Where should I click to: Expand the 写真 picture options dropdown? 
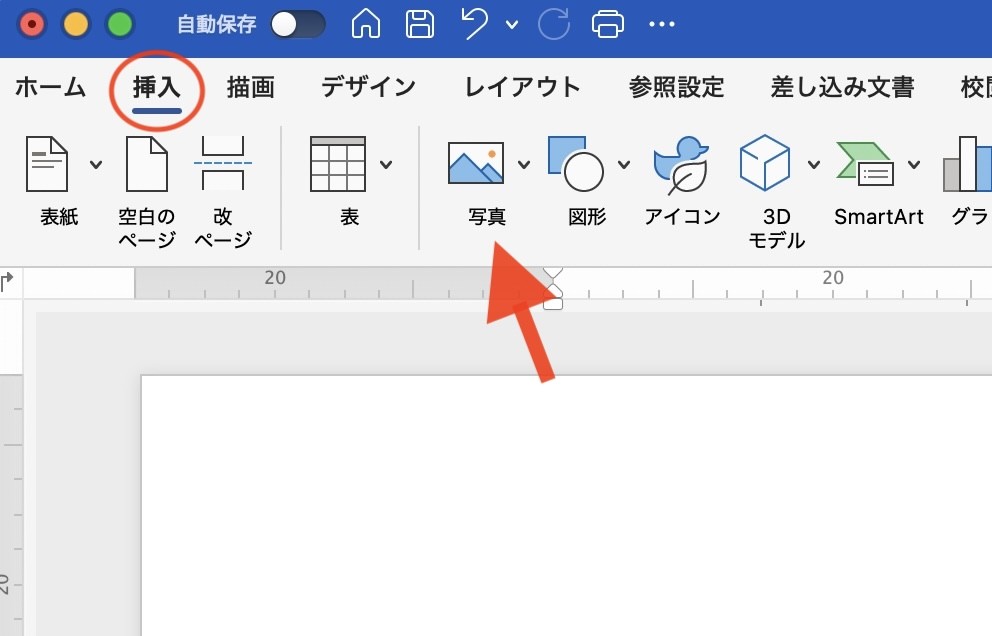pyautogui.click(x=525, y=163)
